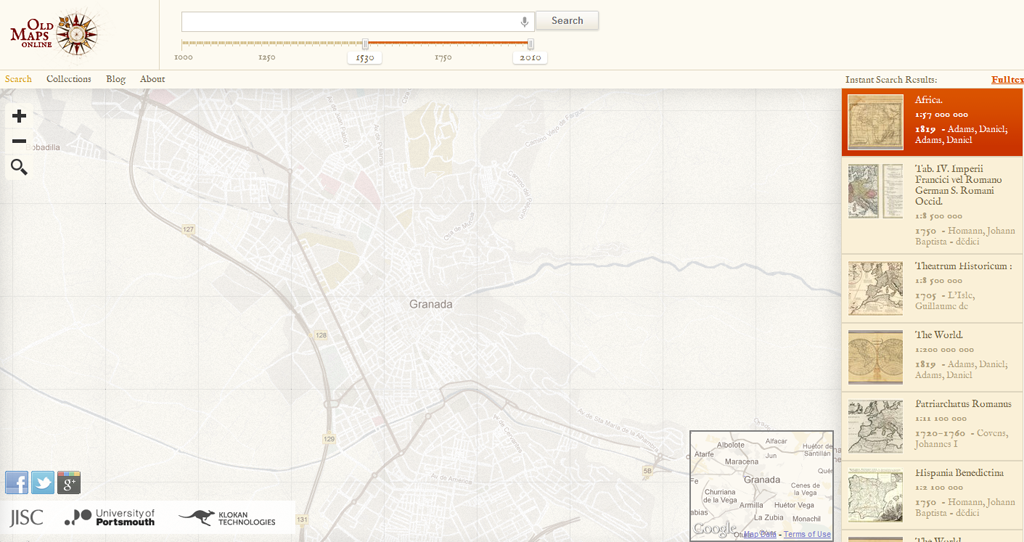Grab the 1530 start-year slider handle

(x=365, y=44)
